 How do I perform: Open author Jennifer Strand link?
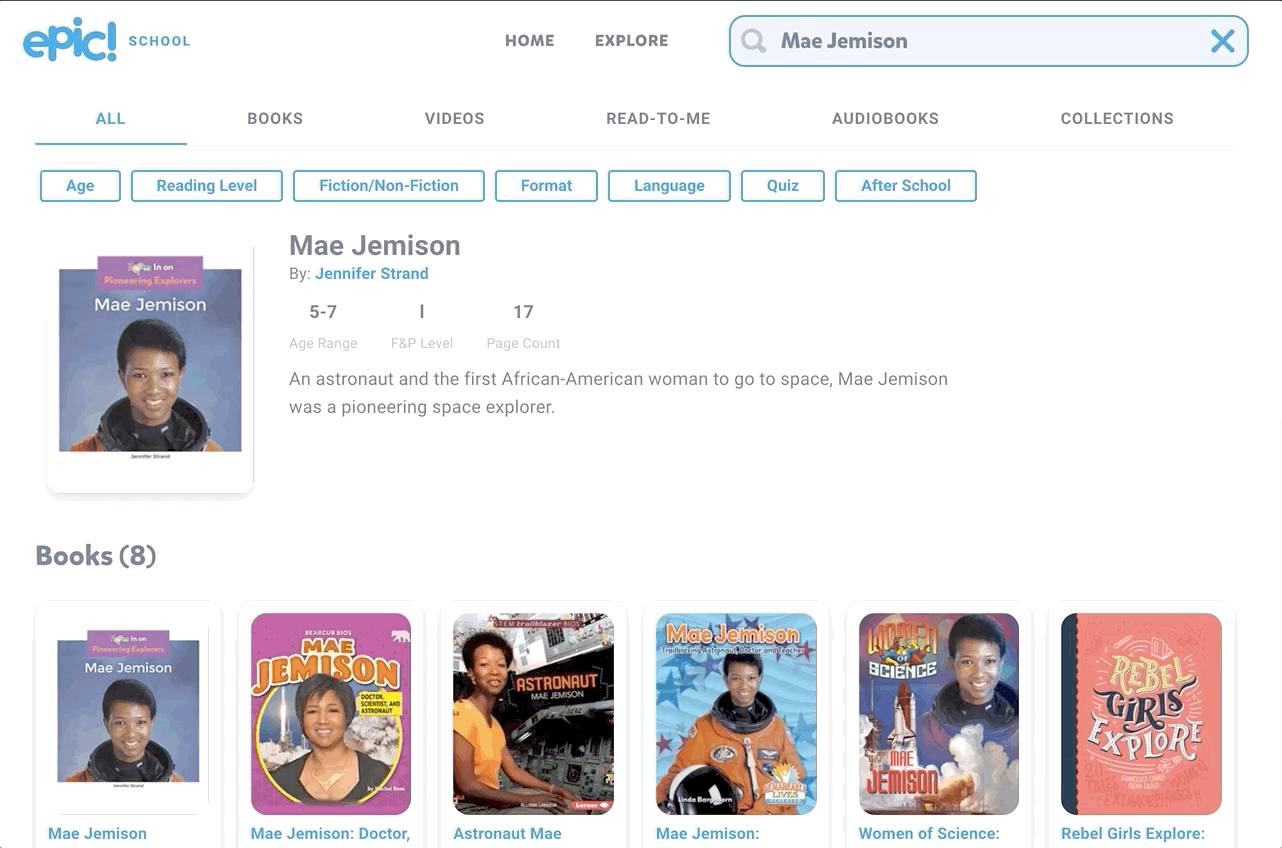372,273
